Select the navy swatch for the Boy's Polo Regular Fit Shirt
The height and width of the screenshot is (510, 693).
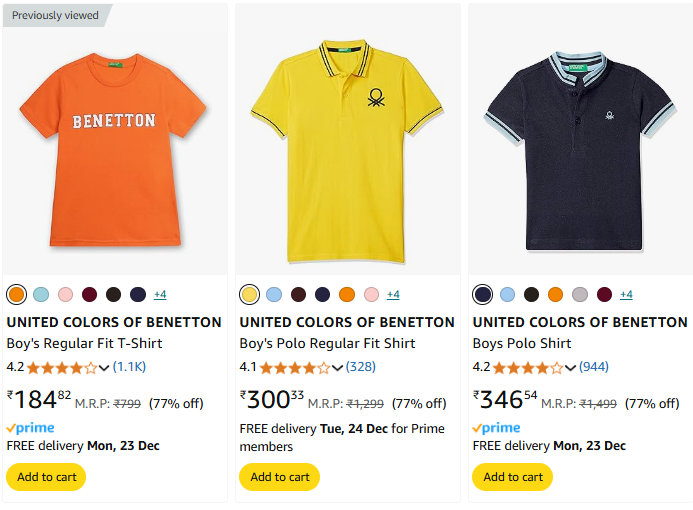(x=323, y=294)
